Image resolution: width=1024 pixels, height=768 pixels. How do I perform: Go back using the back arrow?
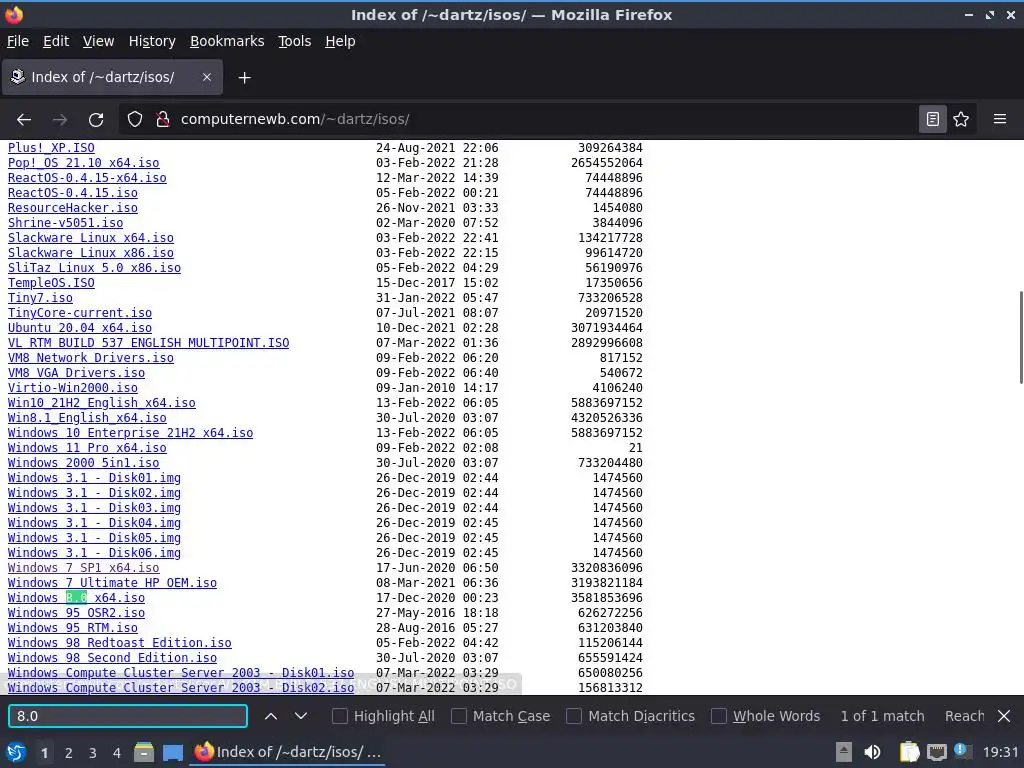coord(24,120)
